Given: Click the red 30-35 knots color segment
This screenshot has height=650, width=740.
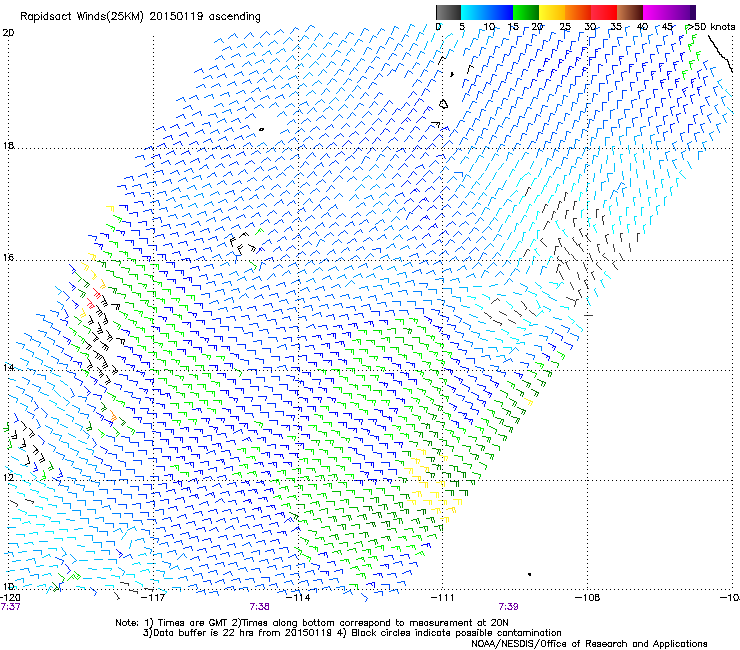Looking at the screenshot, I should coord(604,12).
